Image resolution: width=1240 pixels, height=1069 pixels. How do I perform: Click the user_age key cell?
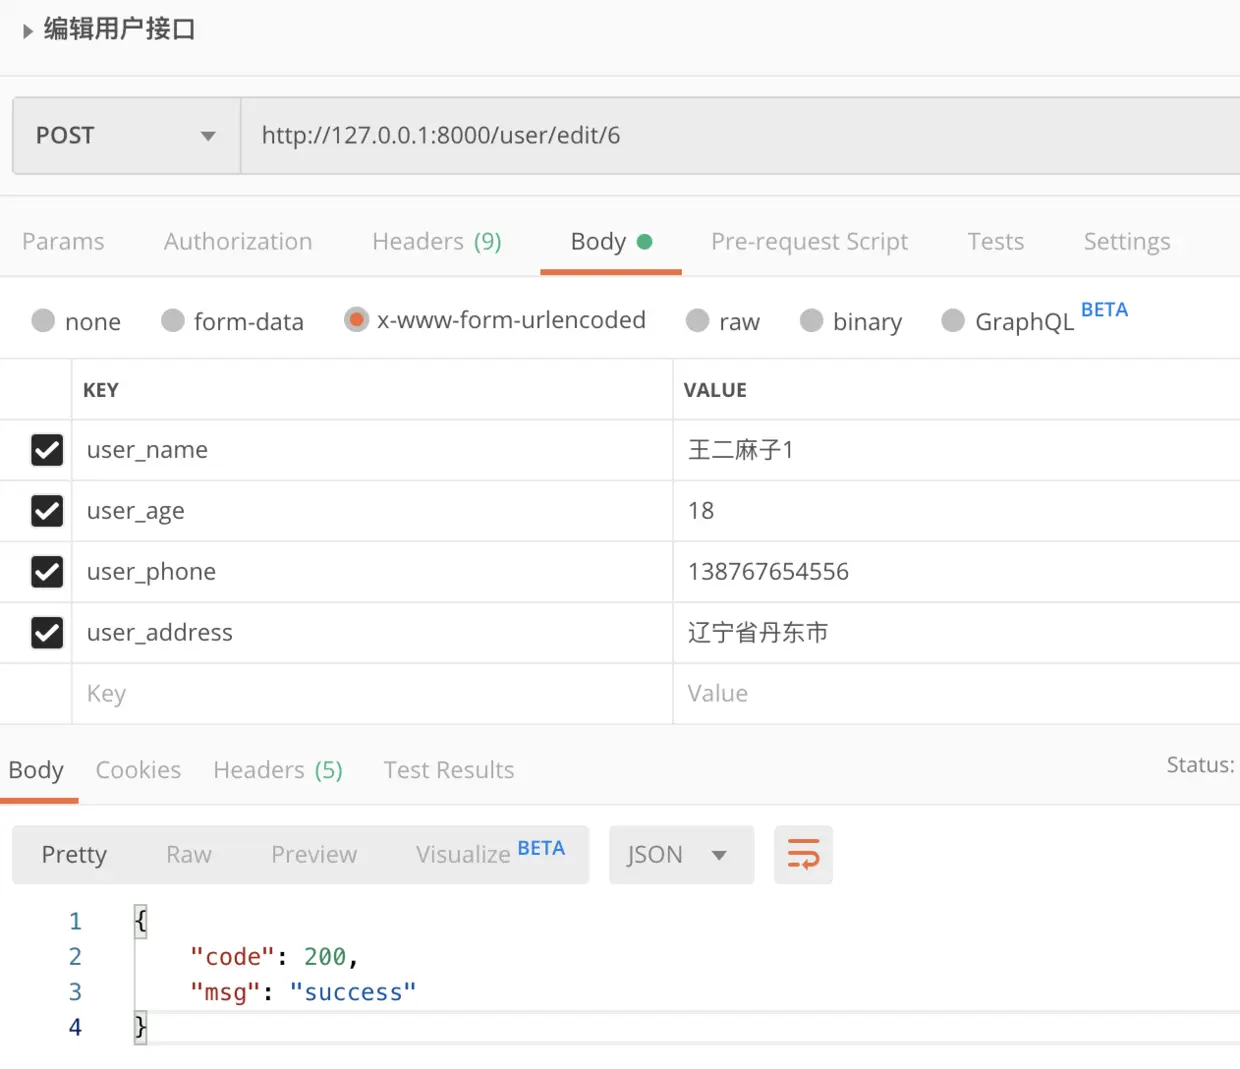click(x=372, y=511)
